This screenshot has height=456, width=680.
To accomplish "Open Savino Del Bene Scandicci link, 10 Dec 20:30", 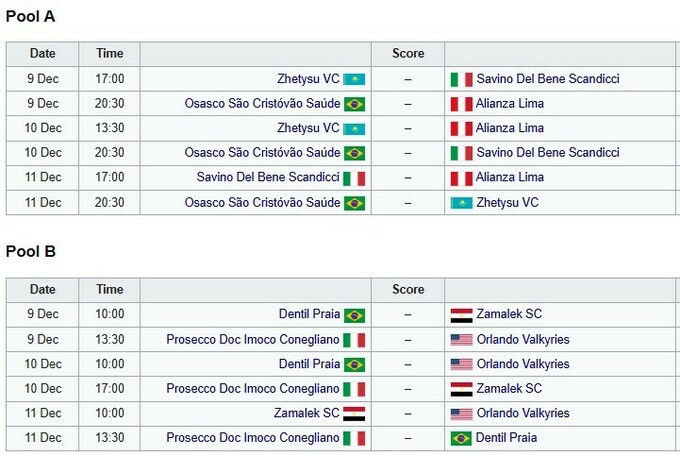I will tap(548, 153).
